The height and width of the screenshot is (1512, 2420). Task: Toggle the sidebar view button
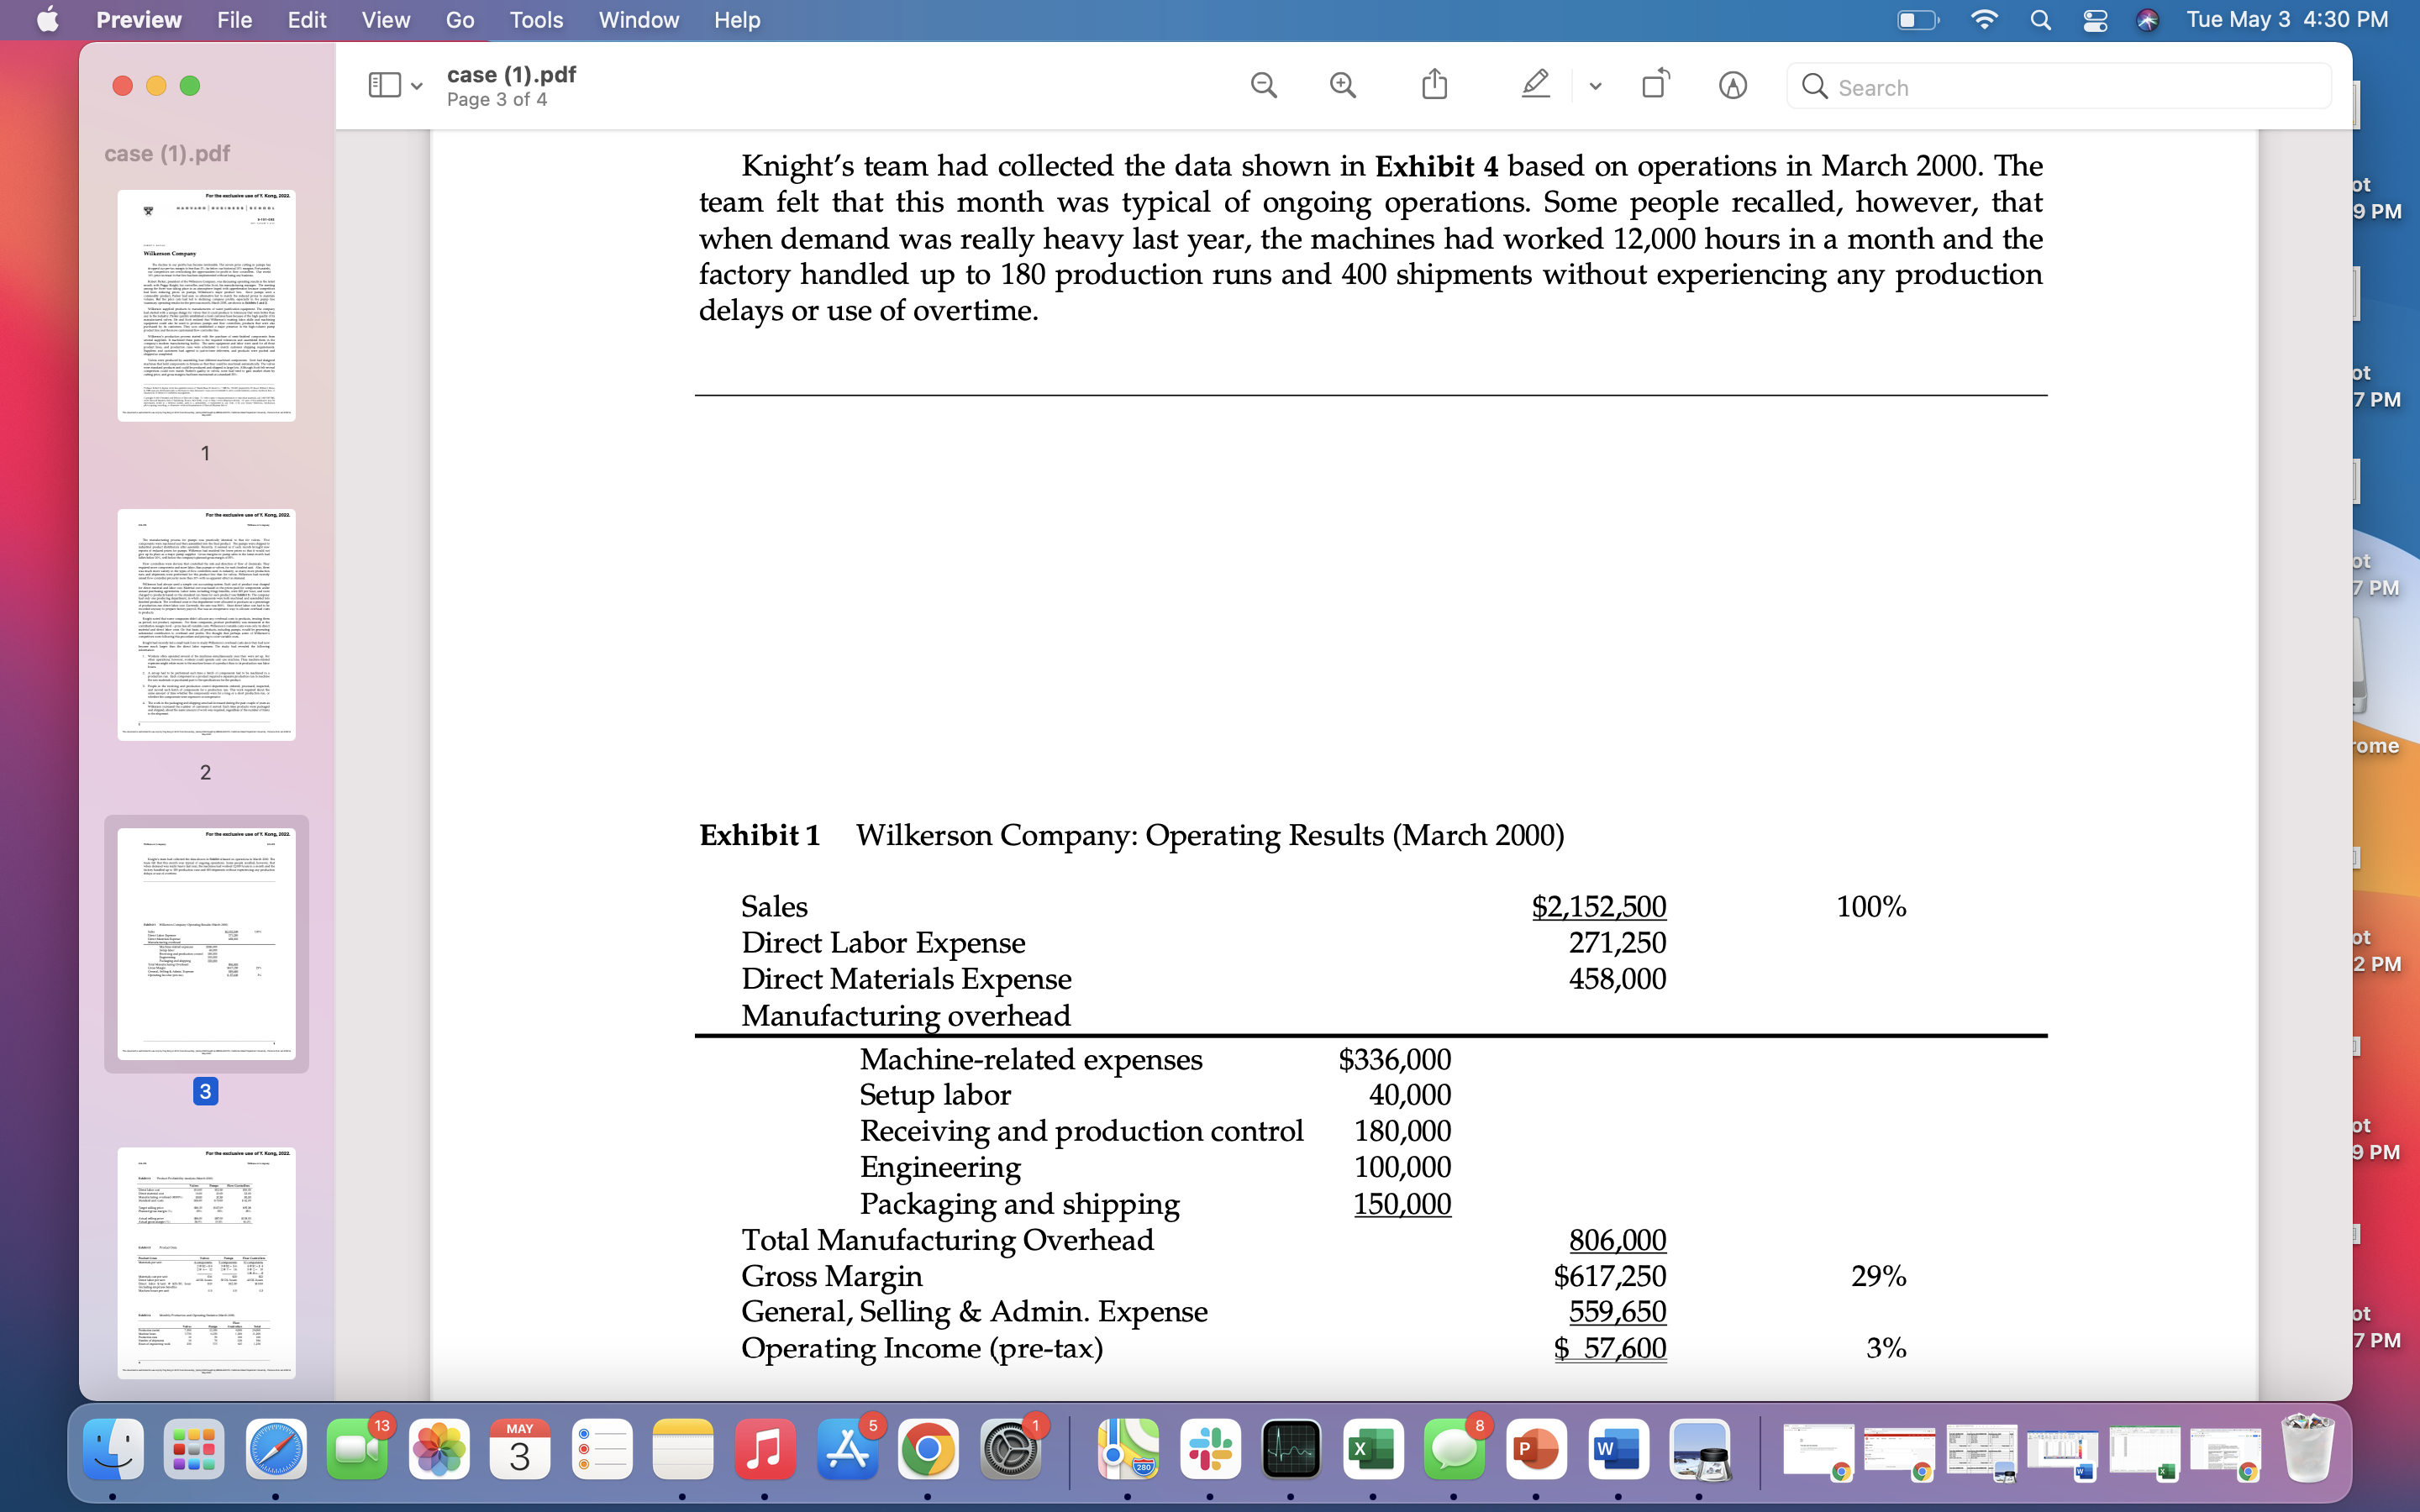pyautogui.click(x=384, y=86)
